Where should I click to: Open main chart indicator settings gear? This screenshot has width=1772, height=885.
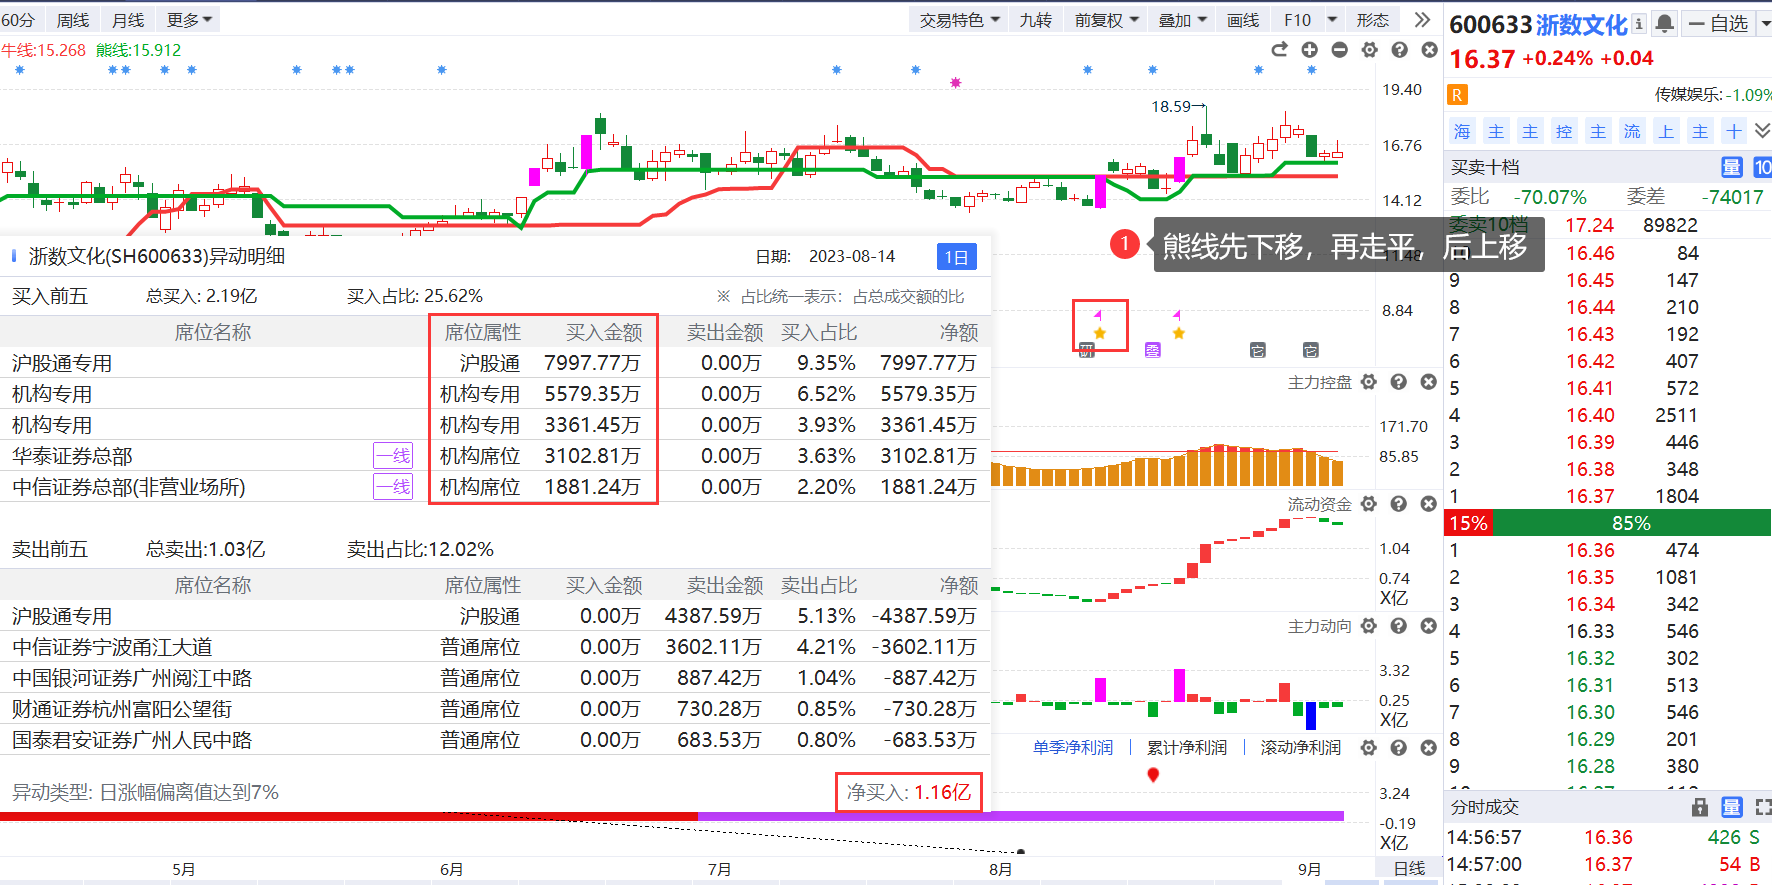(x=1369, y=49)
